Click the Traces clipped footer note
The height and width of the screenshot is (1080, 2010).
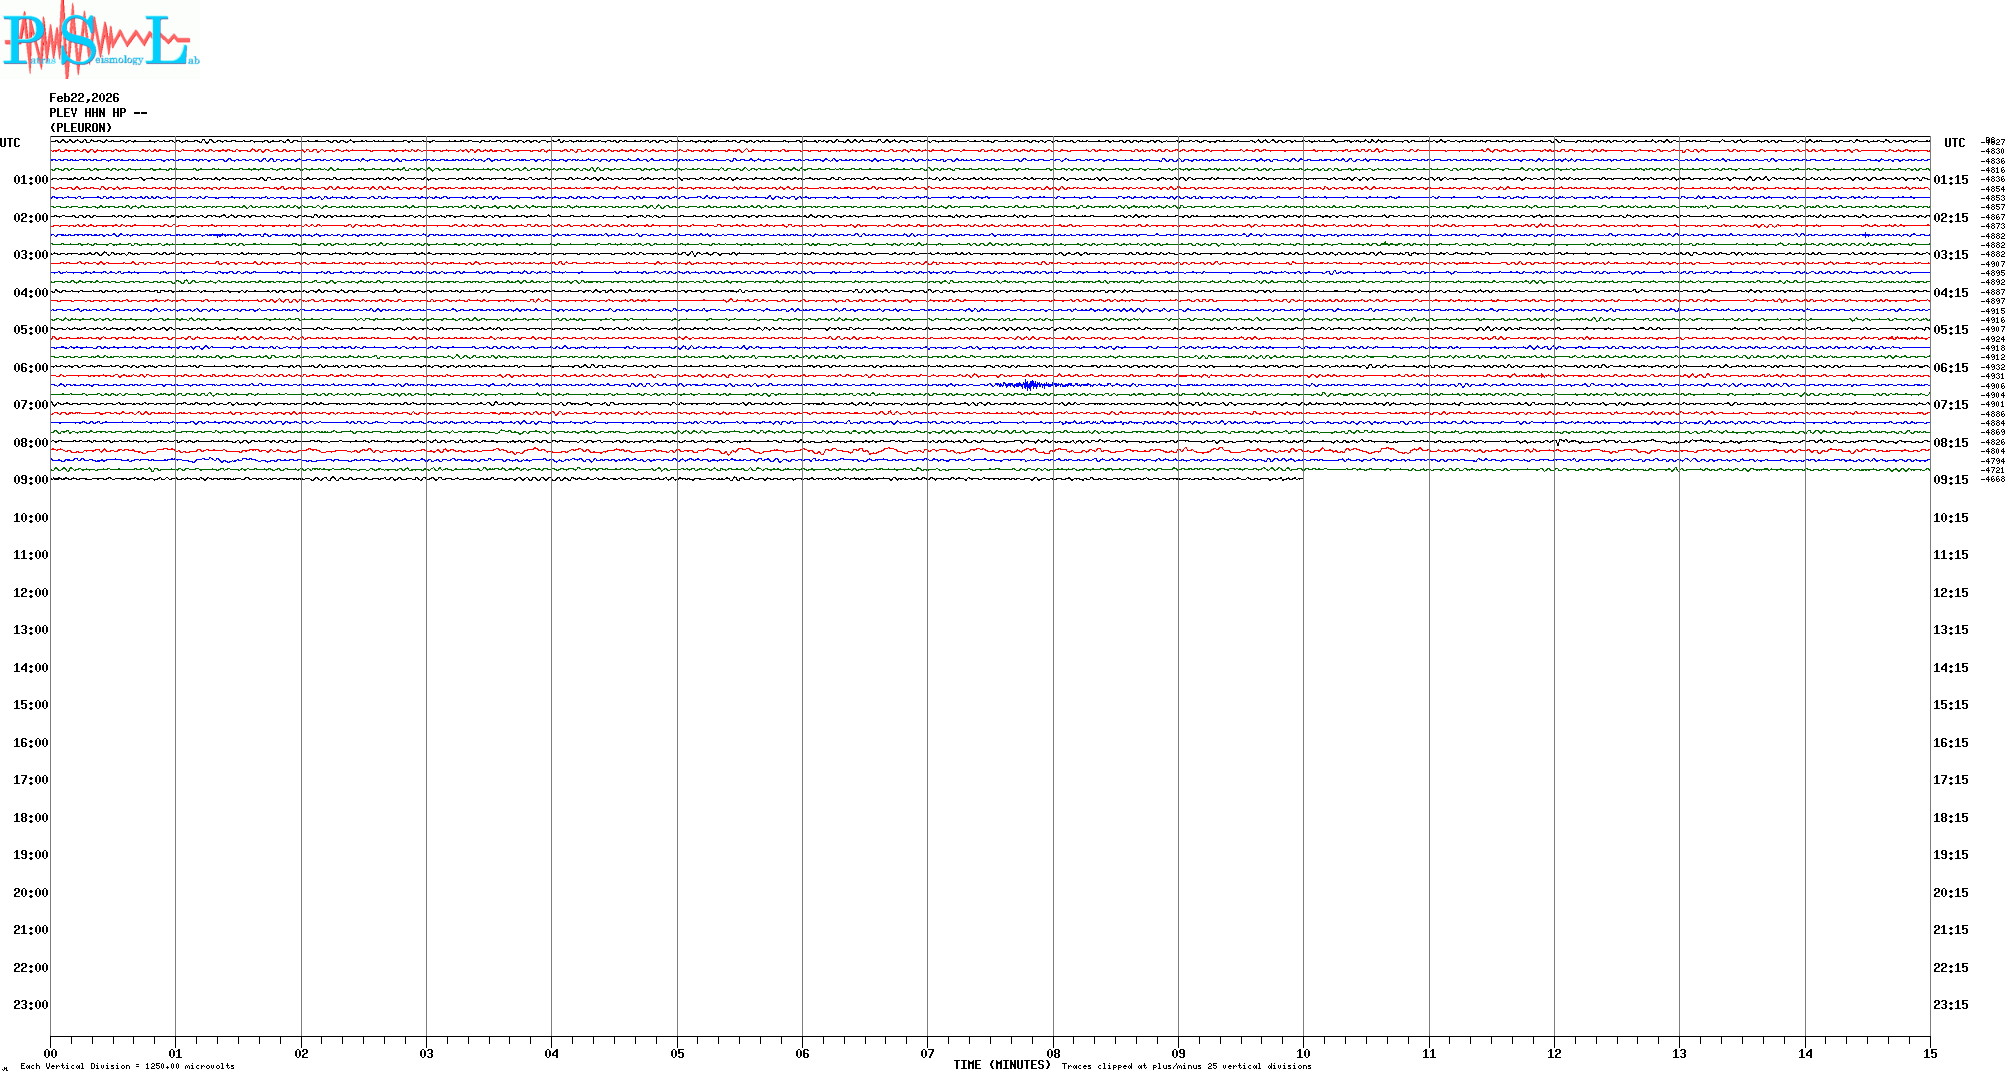[x=1186, y=1067]
